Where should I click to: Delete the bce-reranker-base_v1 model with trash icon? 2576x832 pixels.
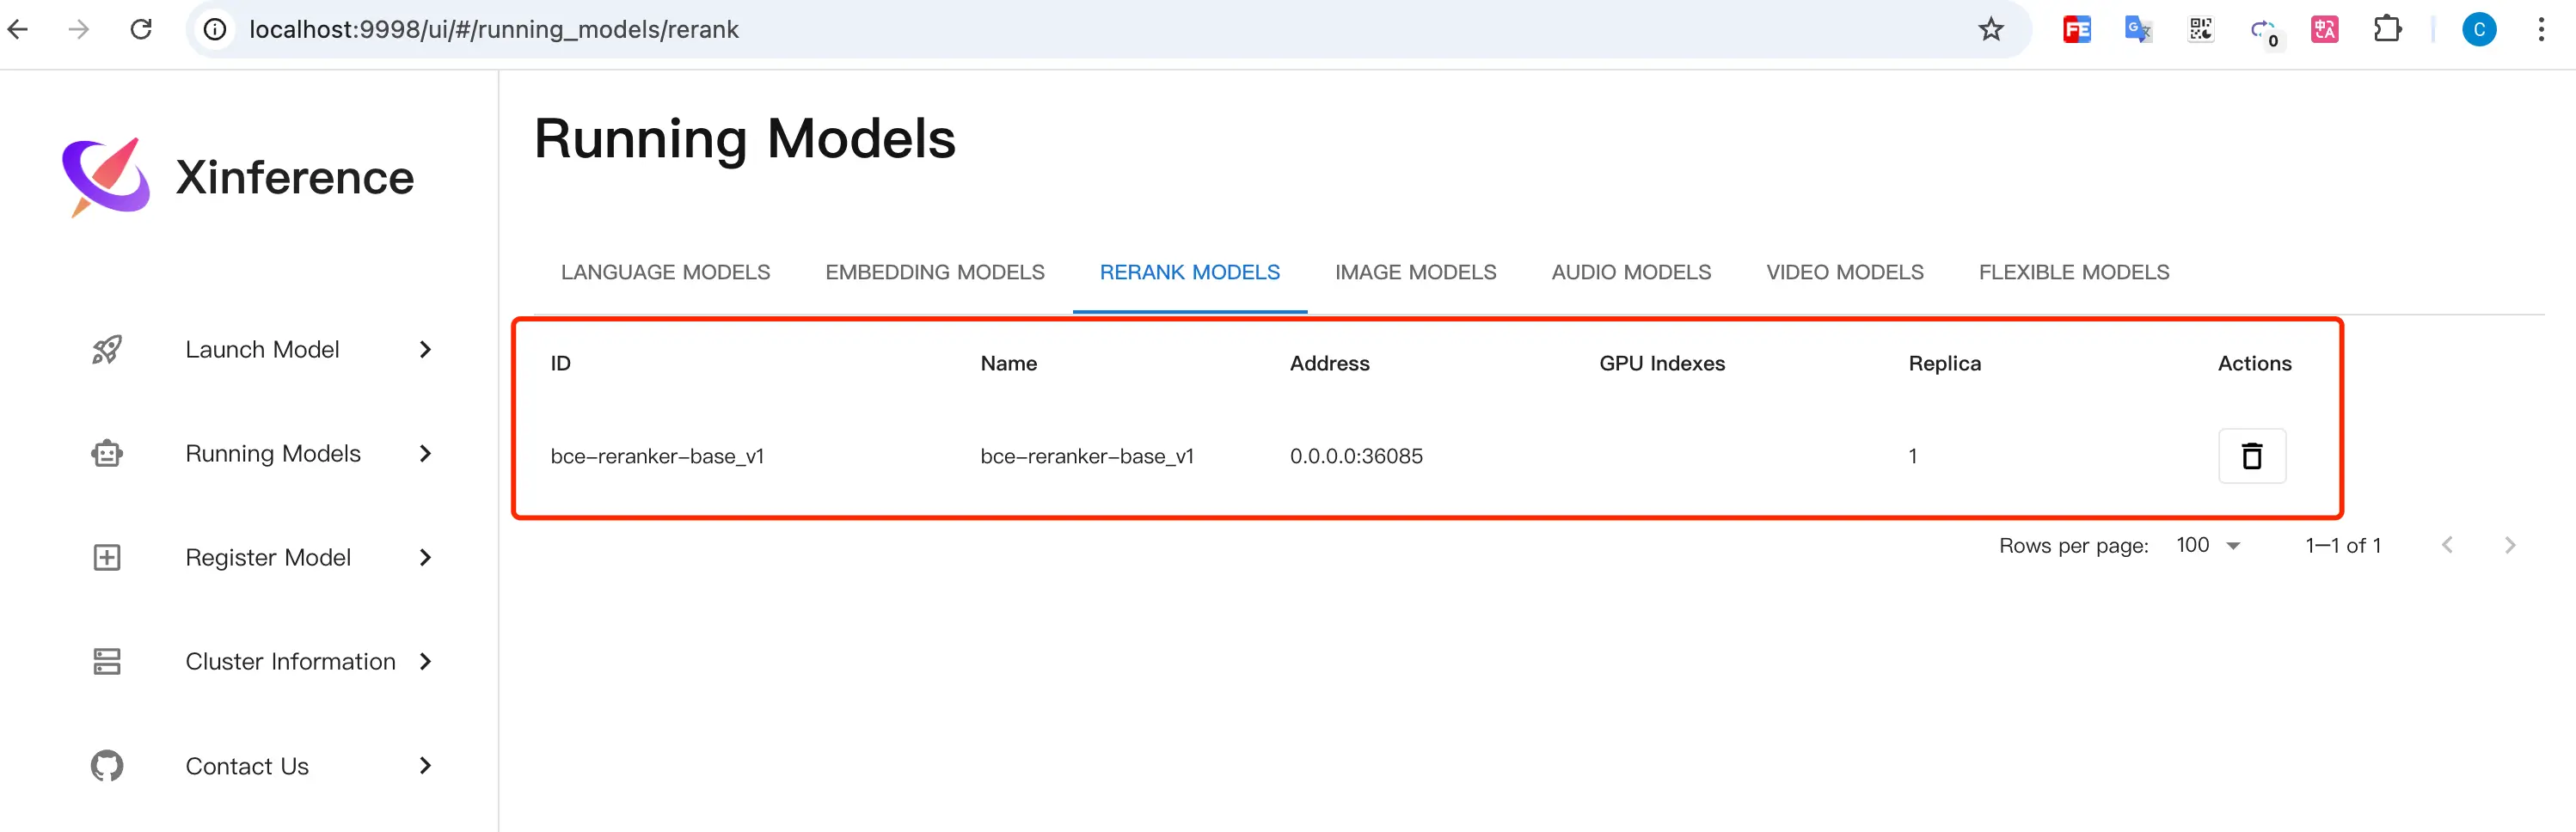pos(2252,456)
